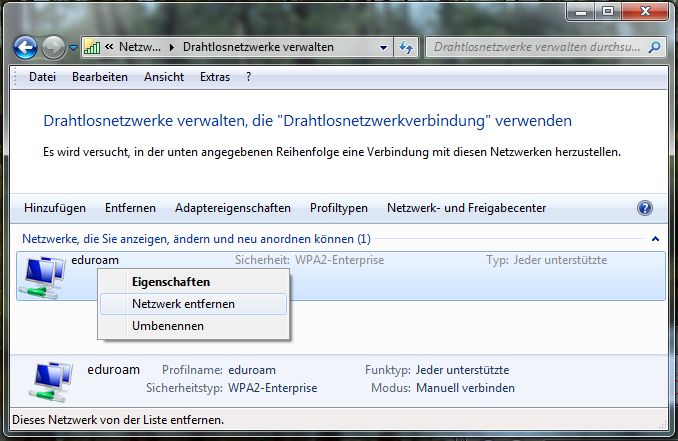Open the Ansicht menu
678x441 pixels.
[164, 77]
